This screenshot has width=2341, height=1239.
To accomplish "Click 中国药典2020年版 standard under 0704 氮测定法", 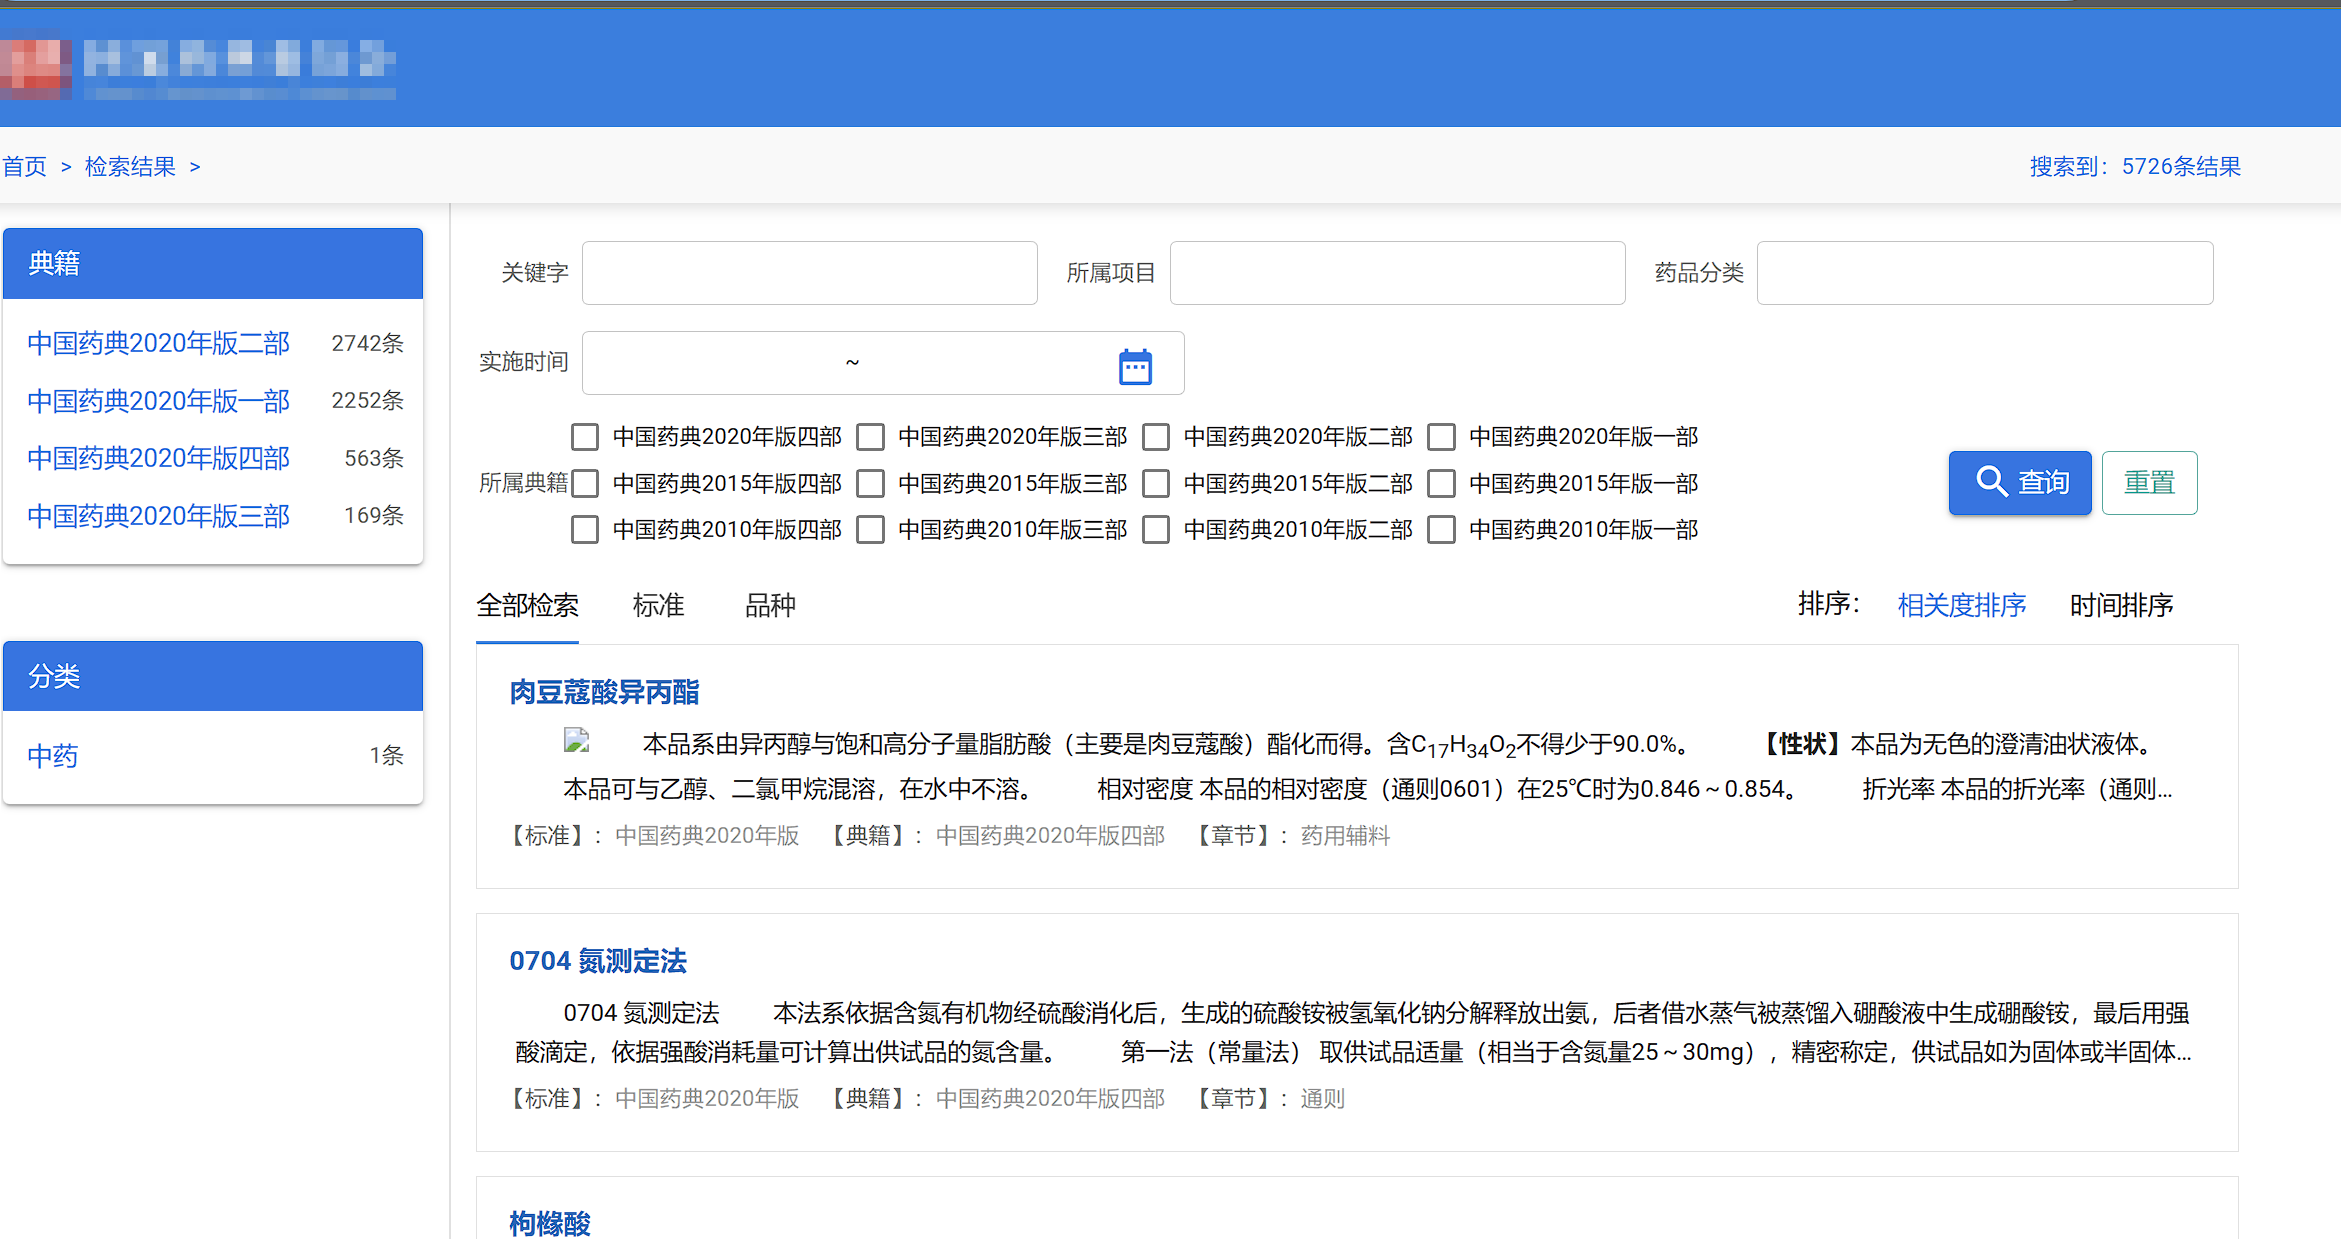I will 707,1098.
